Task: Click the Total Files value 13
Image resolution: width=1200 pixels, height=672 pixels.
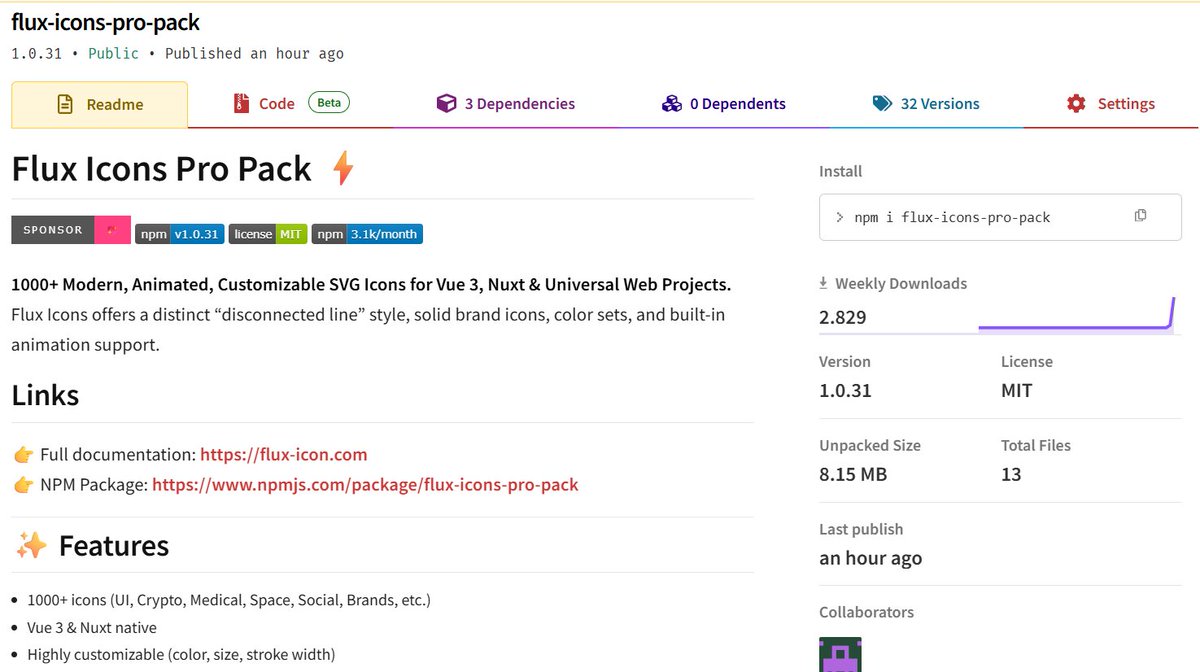Action: (x=1011, y=475)
